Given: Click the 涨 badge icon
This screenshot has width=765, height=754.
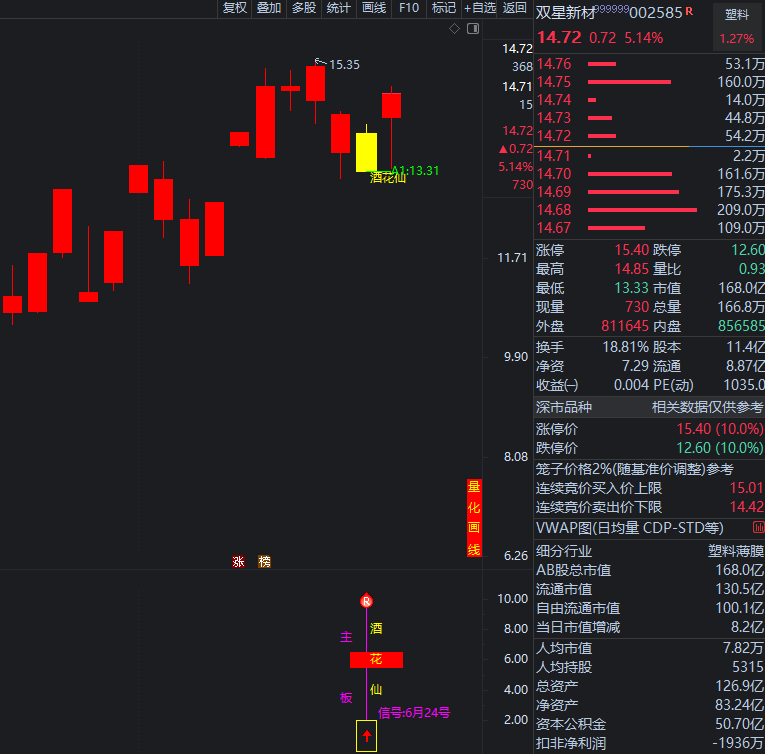Looking at the screenshot, I should (238, 562).
